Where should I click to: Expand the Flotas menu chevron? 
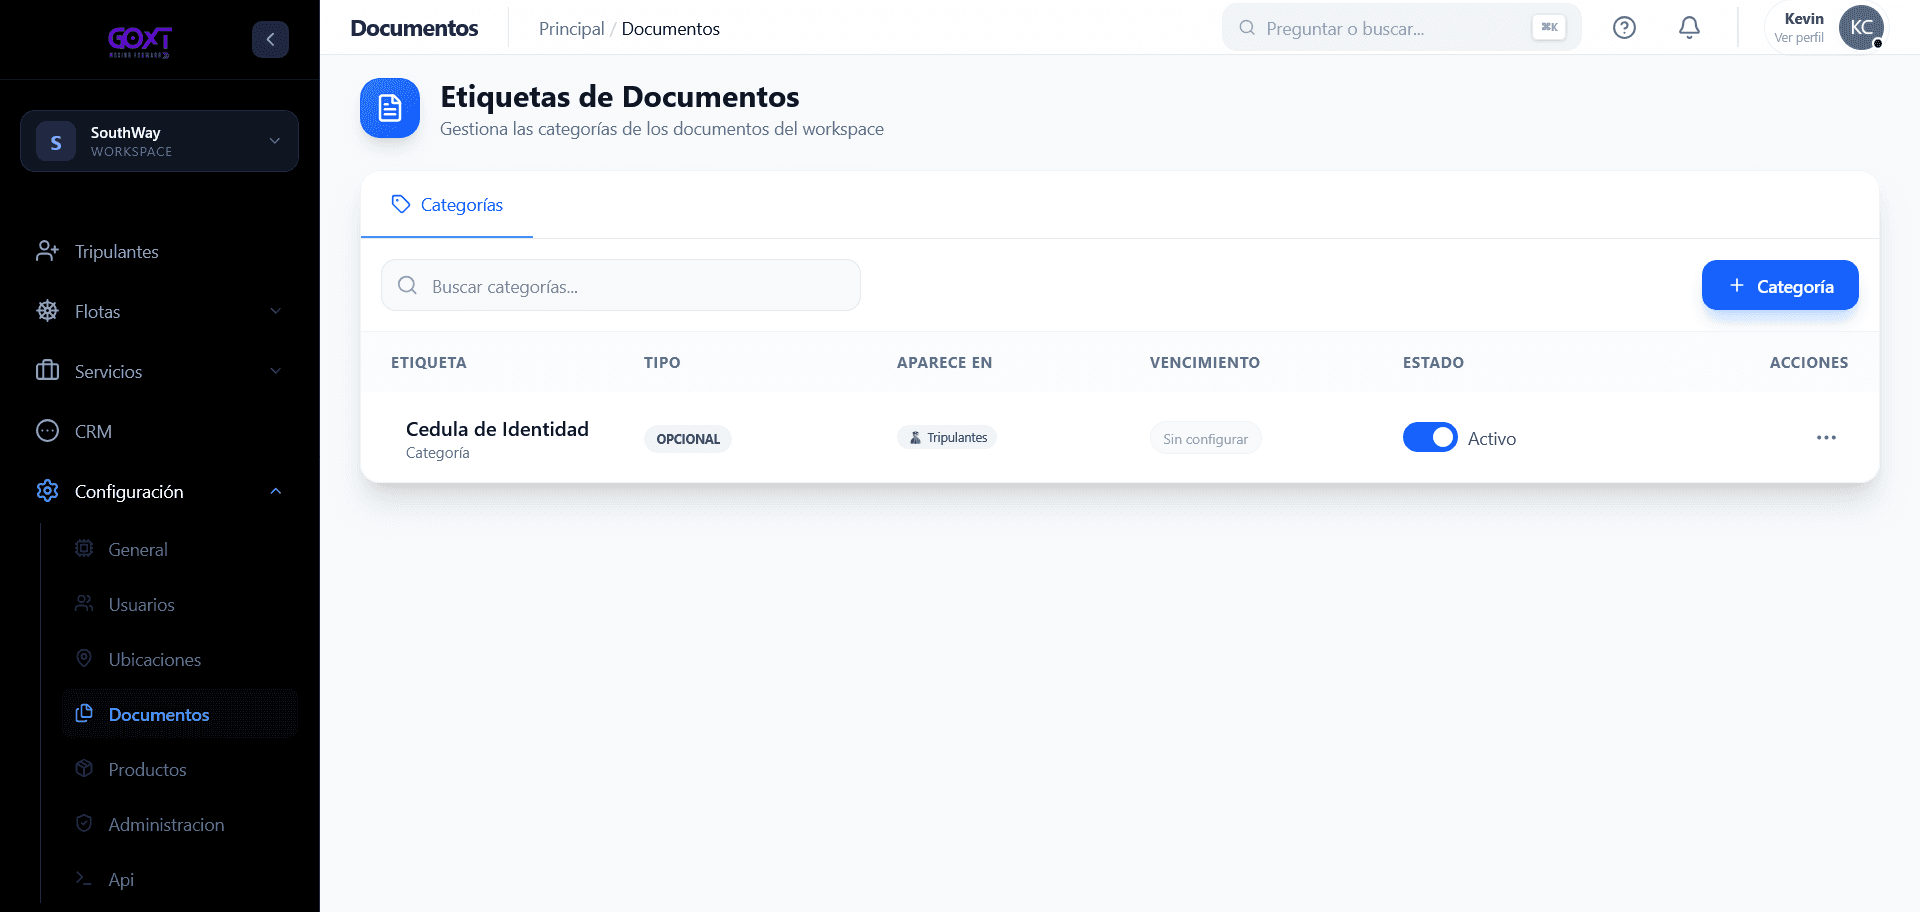pos(275,311)
